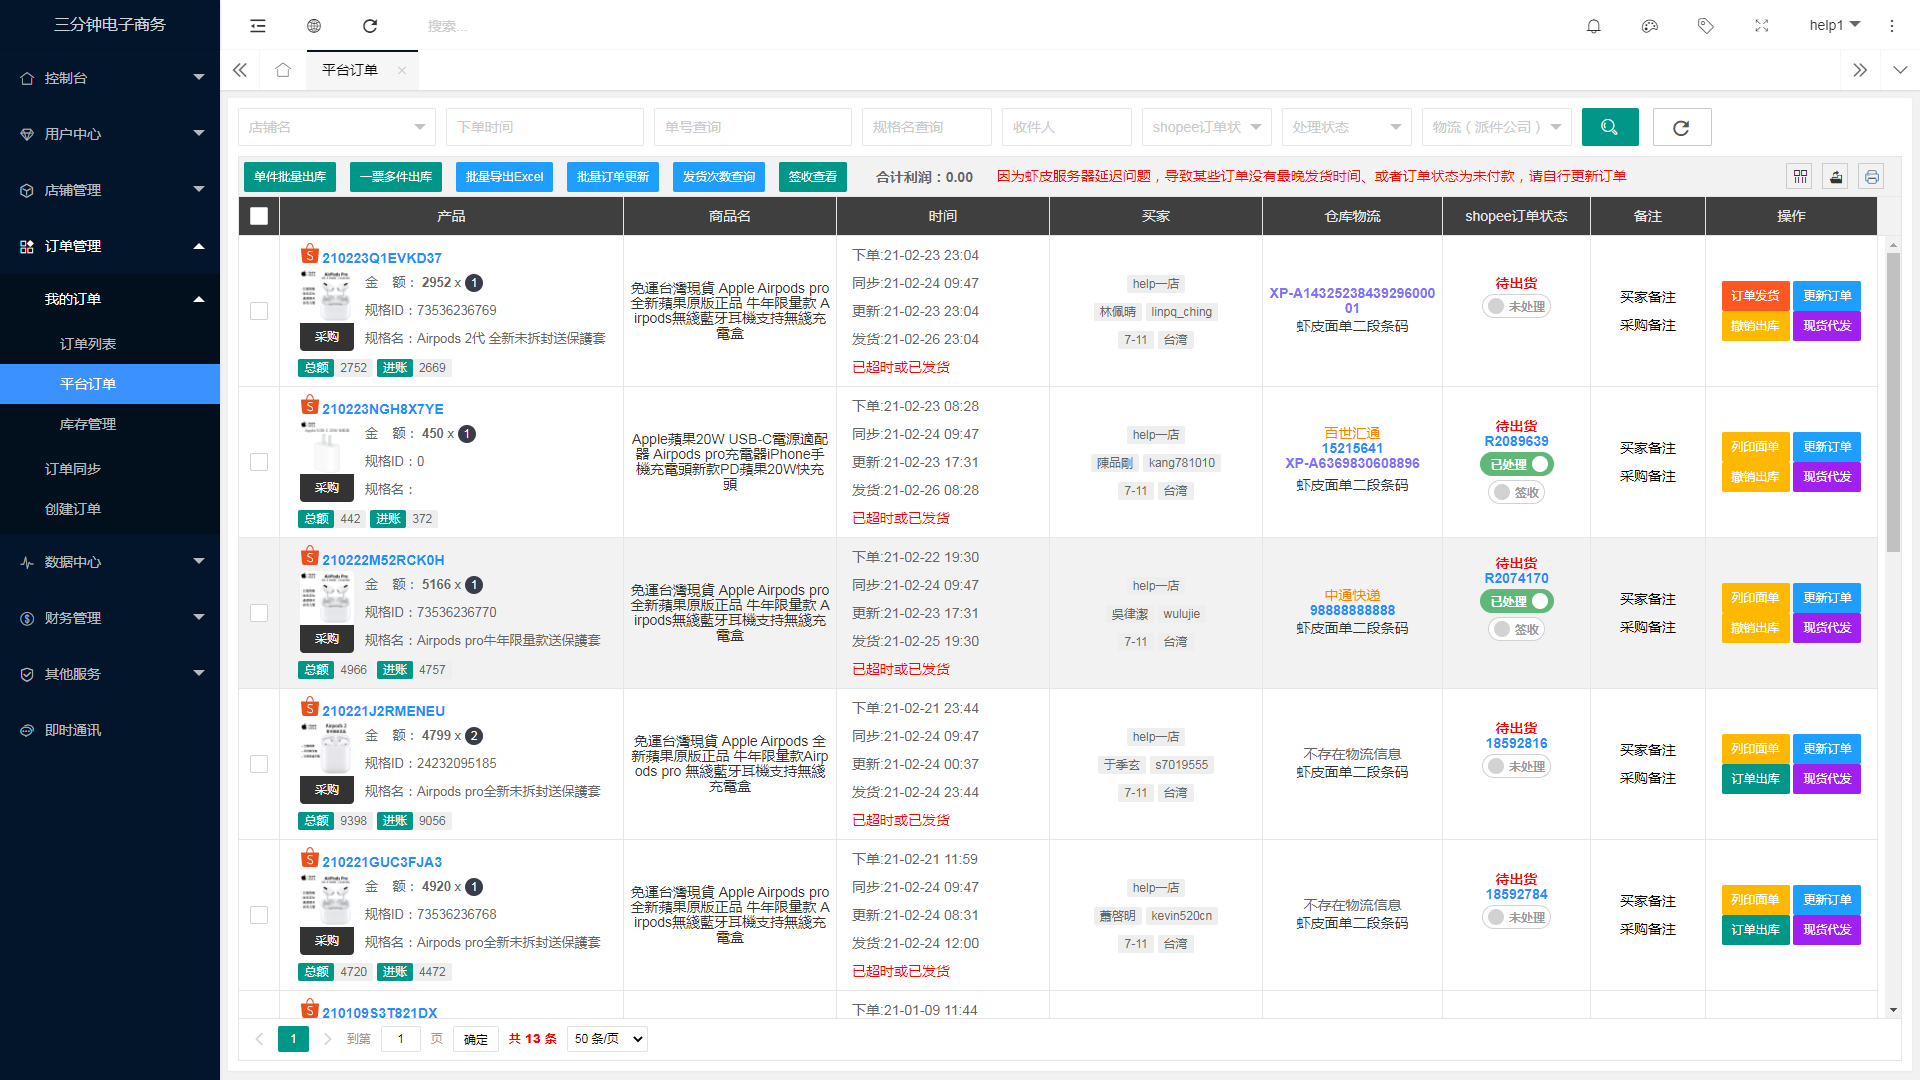Check the box for order 210223Q1EVKD37
Image resolution: width=1920 pixels, height=1080 pixels.
259,311
